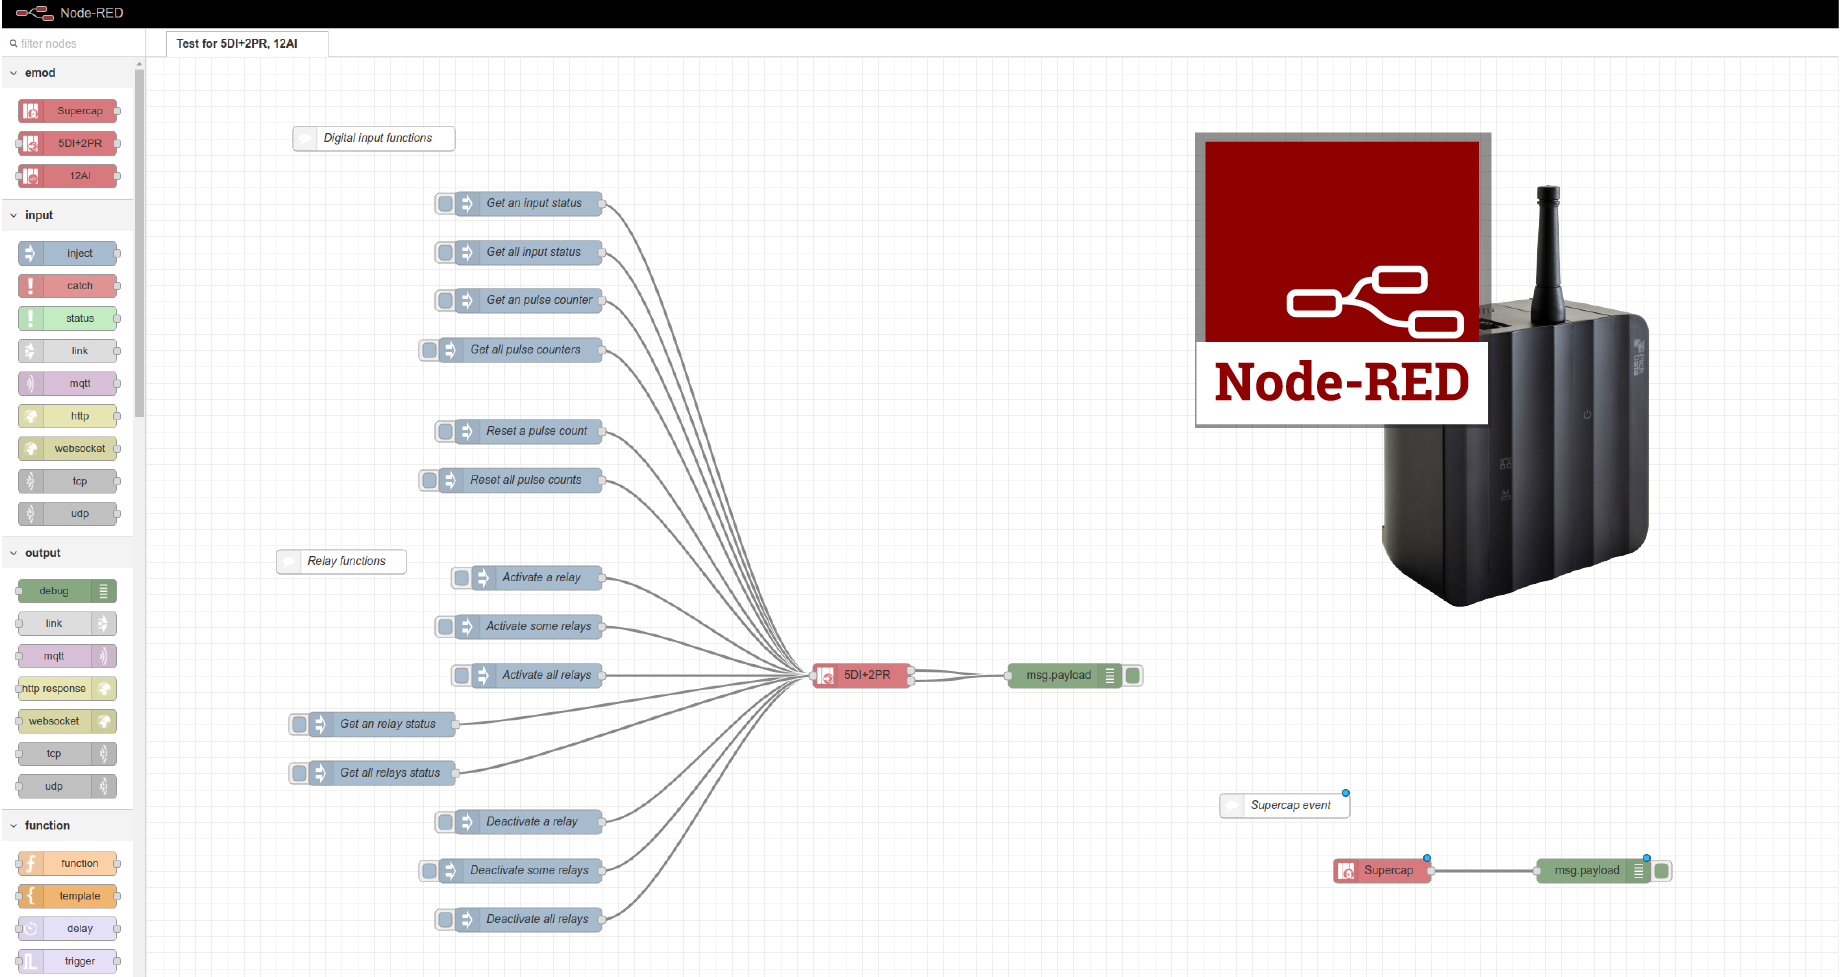
Task: Pick the udp input palette node
Action: tap(68, 514)
